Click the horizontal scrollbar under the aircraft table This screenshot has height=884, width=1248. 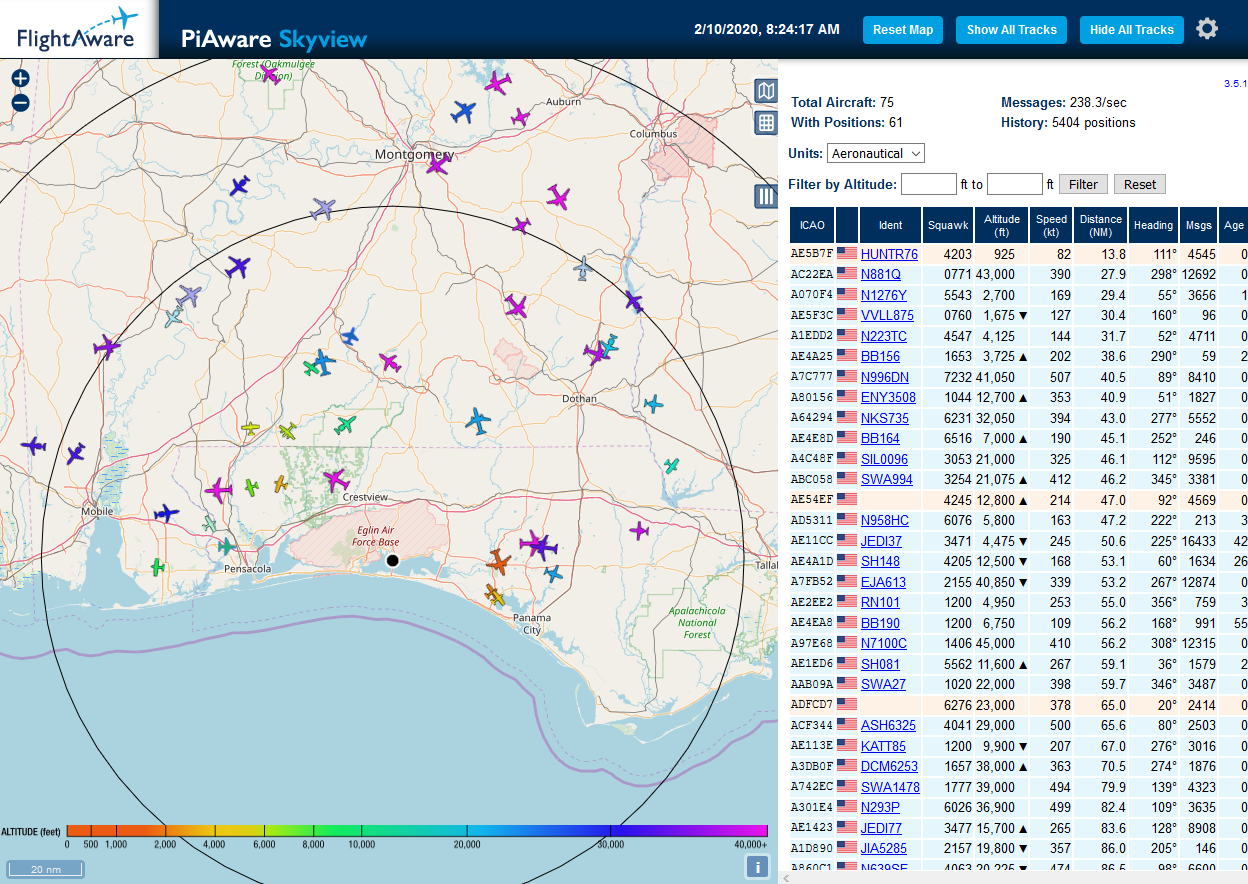pos(1013,877)
